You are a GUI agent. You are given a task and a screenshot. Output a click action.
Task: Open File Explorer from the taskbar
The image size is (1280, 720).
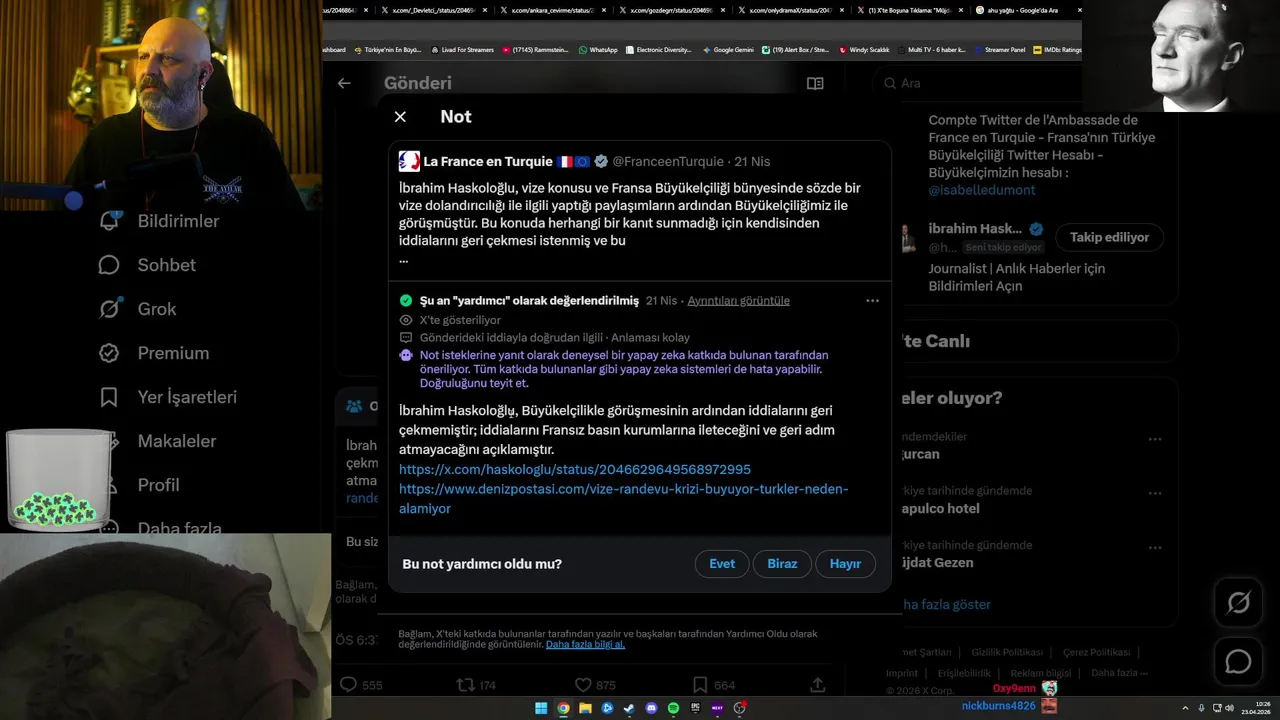click(x=585, y=708)
